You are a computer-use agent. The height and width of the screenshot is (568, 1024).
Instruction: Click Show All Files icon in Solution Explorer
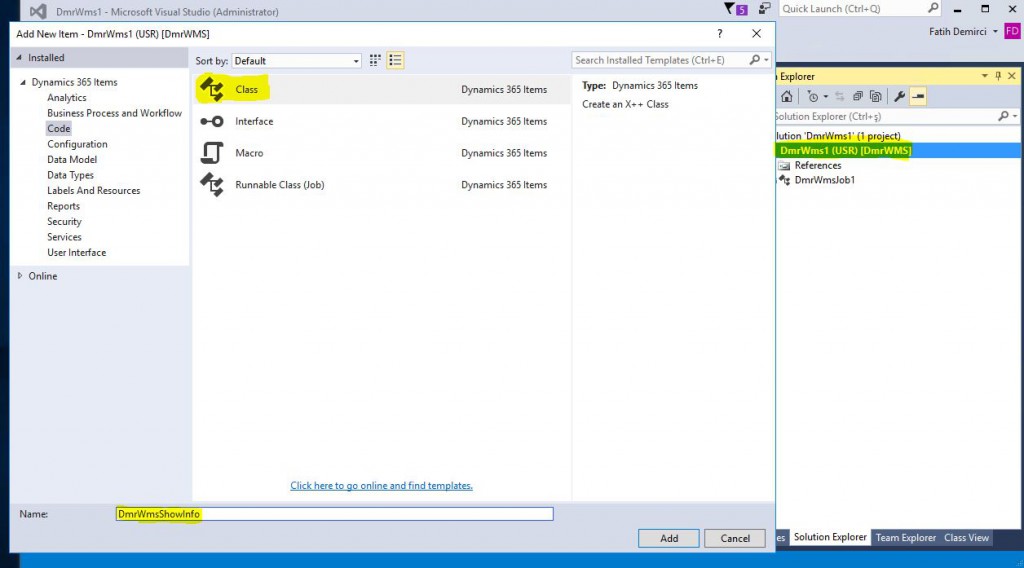(x=876, y=97)
